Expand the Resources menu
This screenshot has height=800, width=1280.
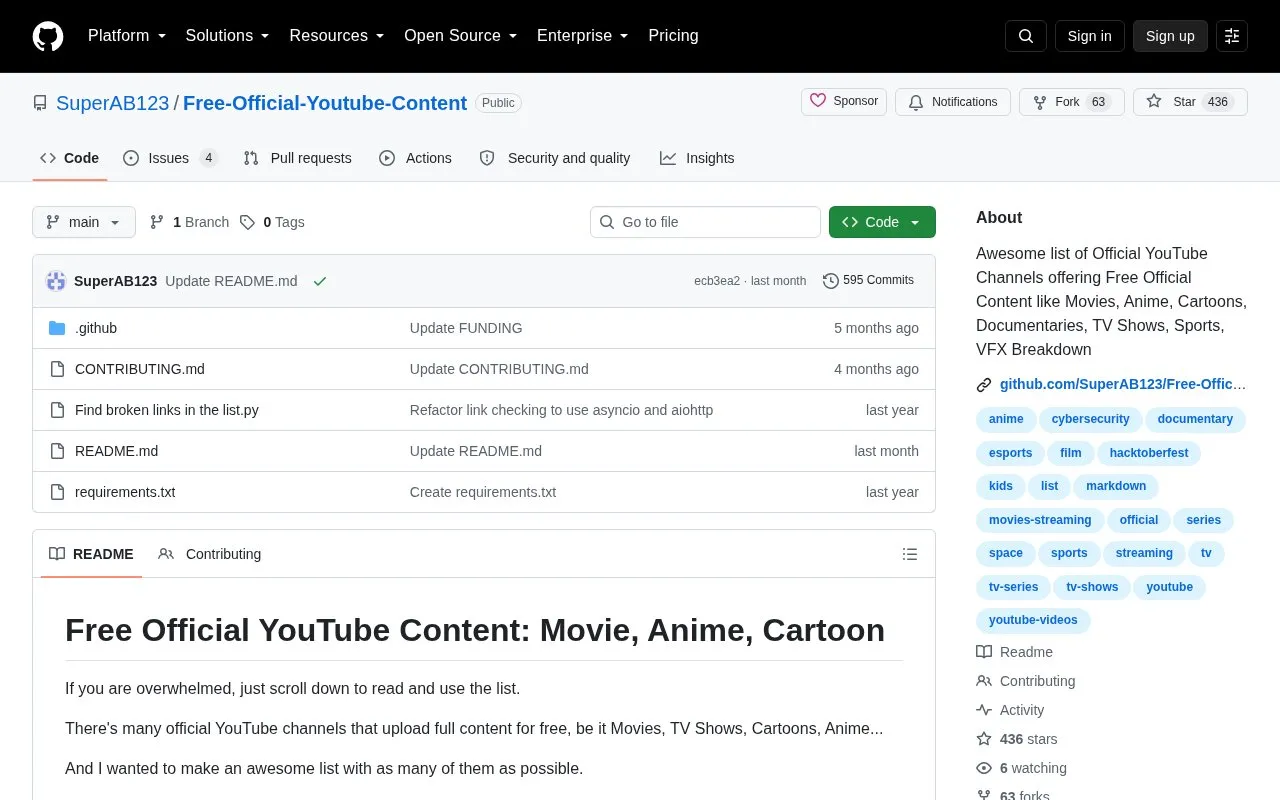tap(337, 36)
